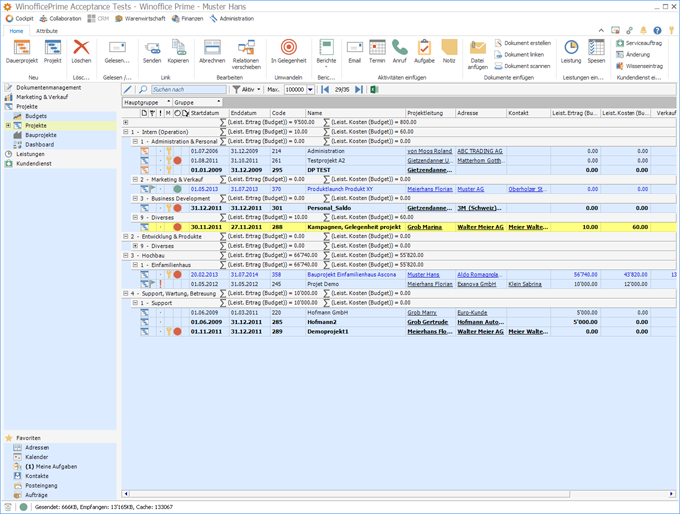Click Dokument erstellen

pos(523,43)
